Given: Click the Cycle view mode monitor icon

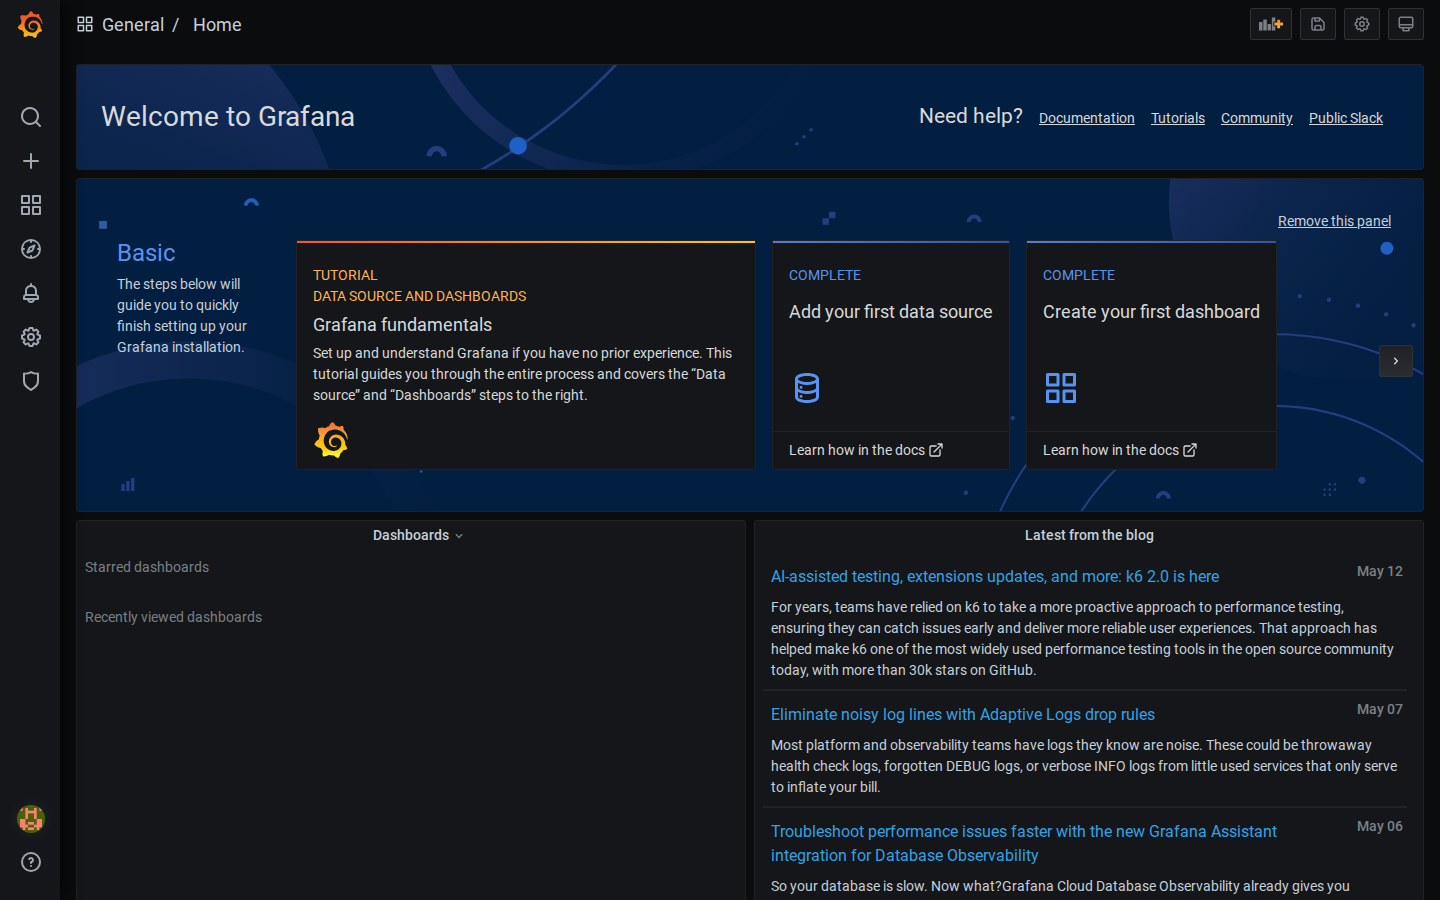Looking at the screenshot, I should tap(1406, 24).
